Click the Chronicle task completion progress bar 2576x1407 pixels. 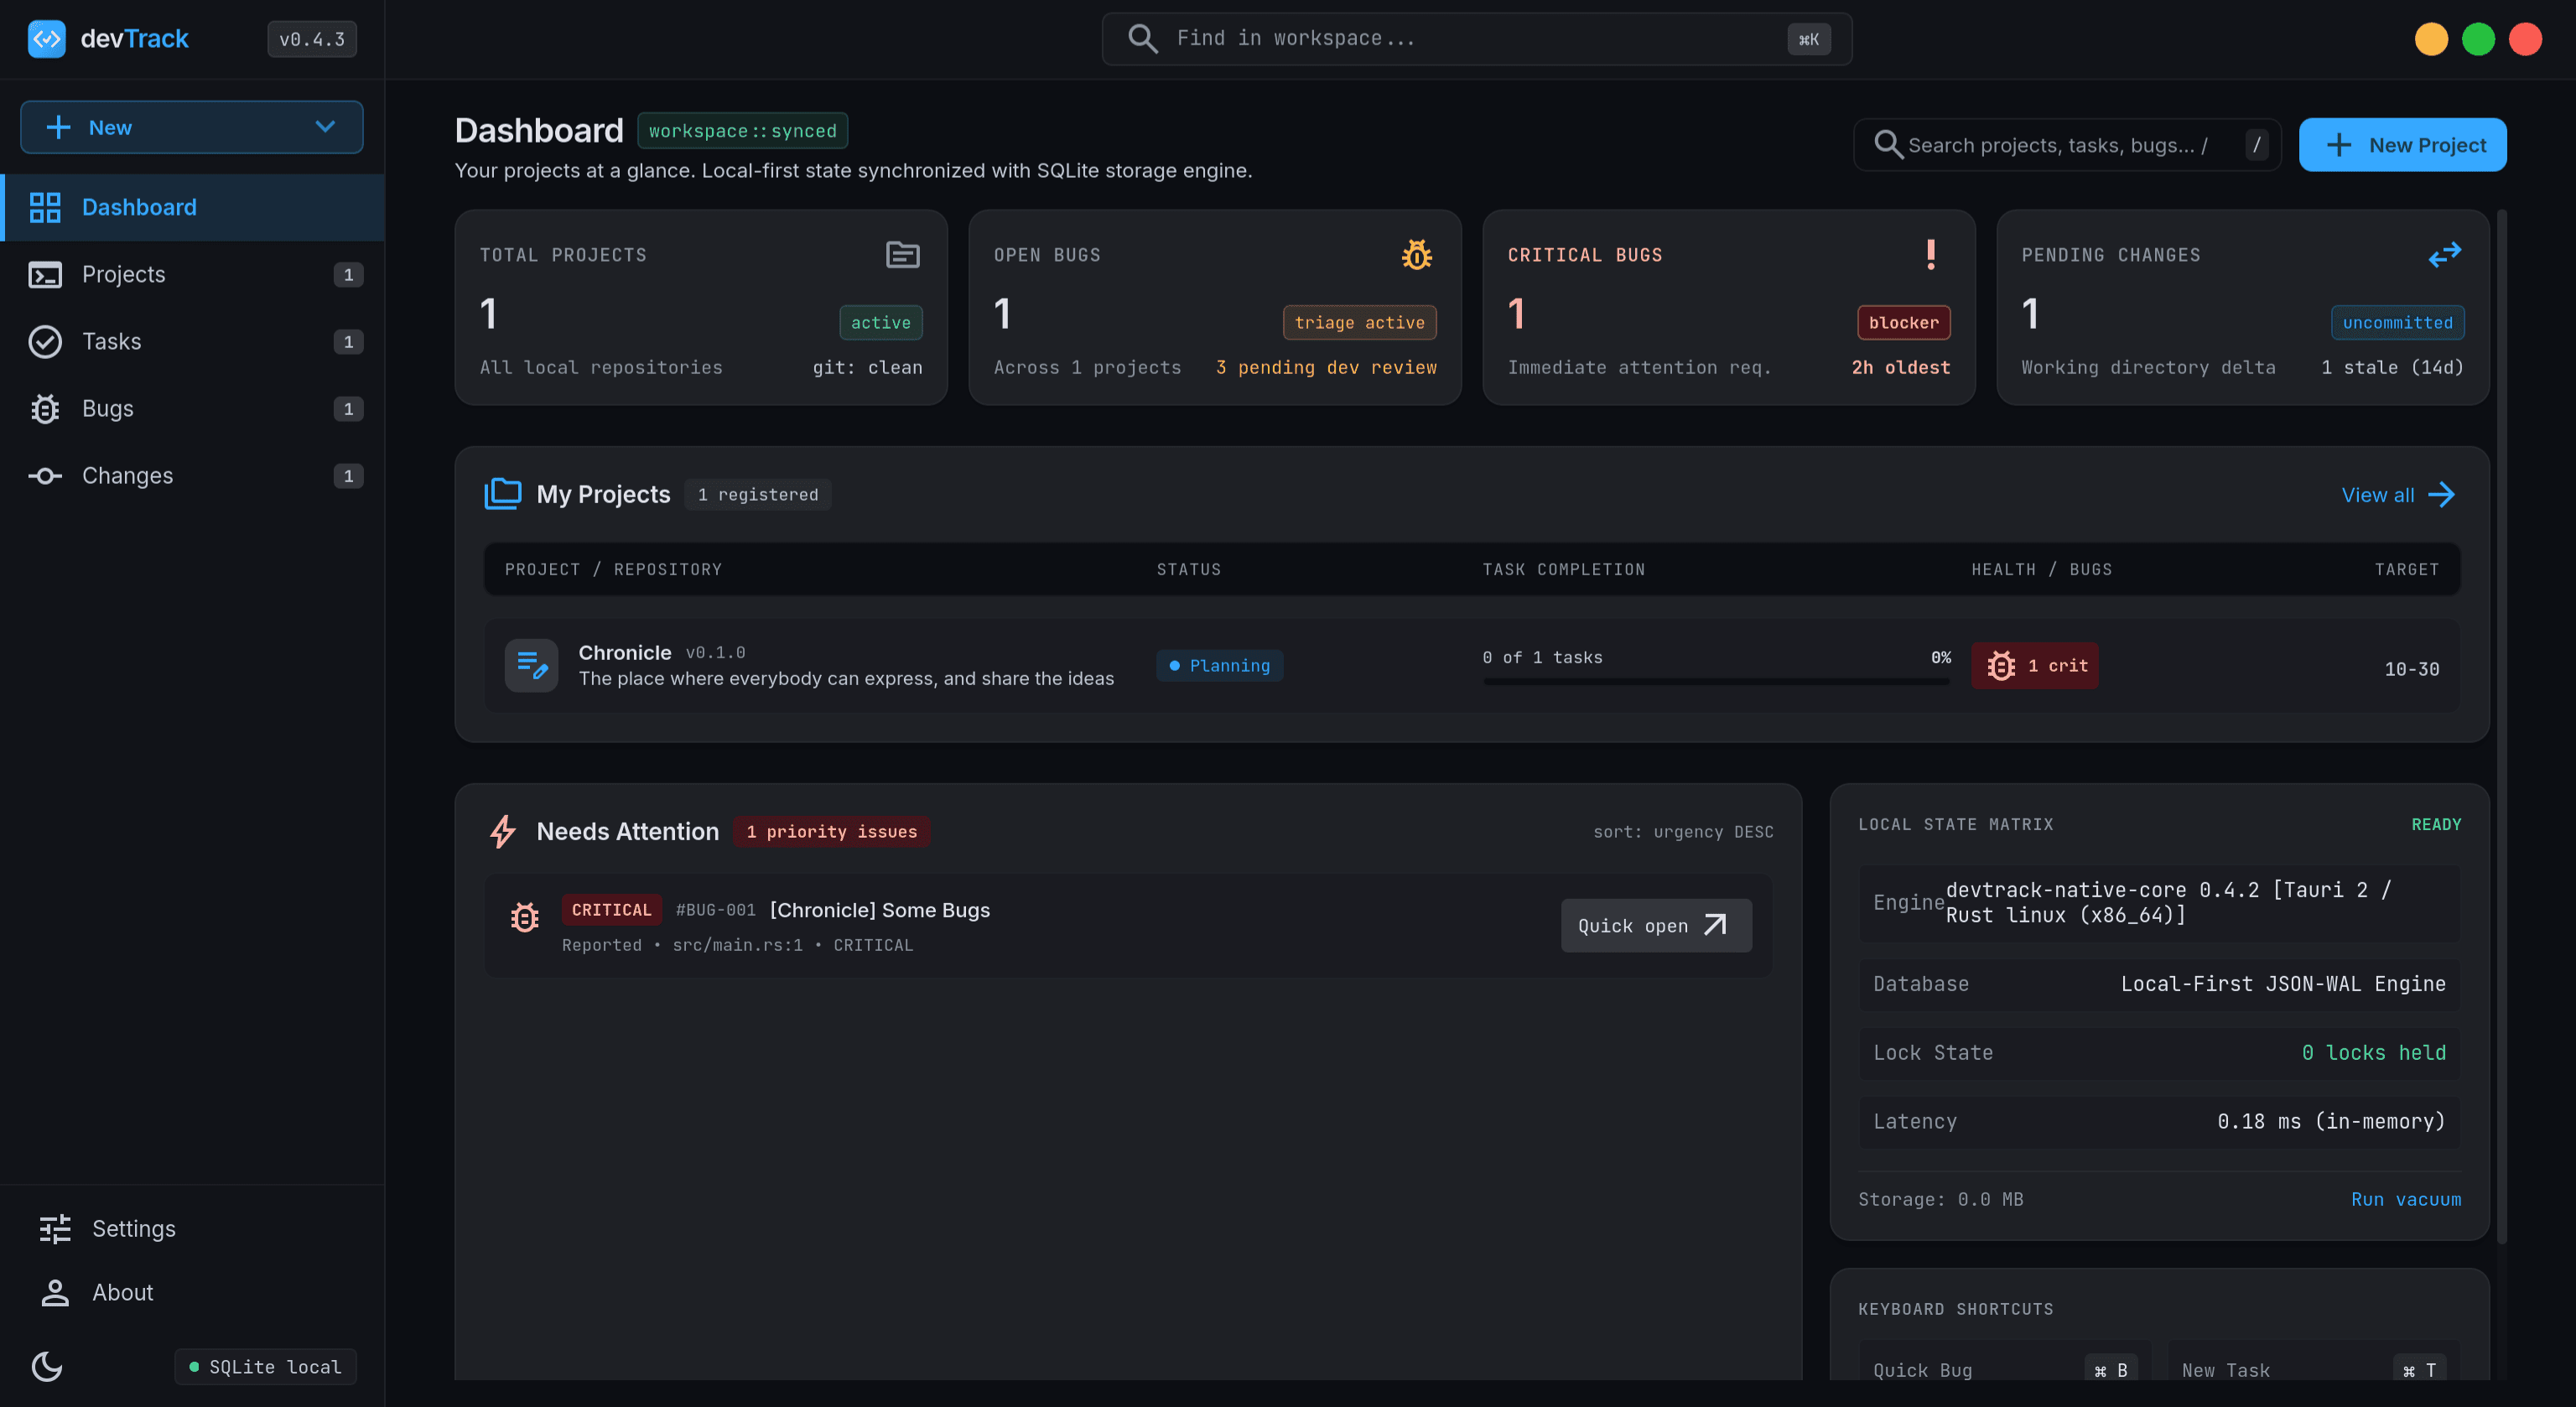(x=1716, y=681)
